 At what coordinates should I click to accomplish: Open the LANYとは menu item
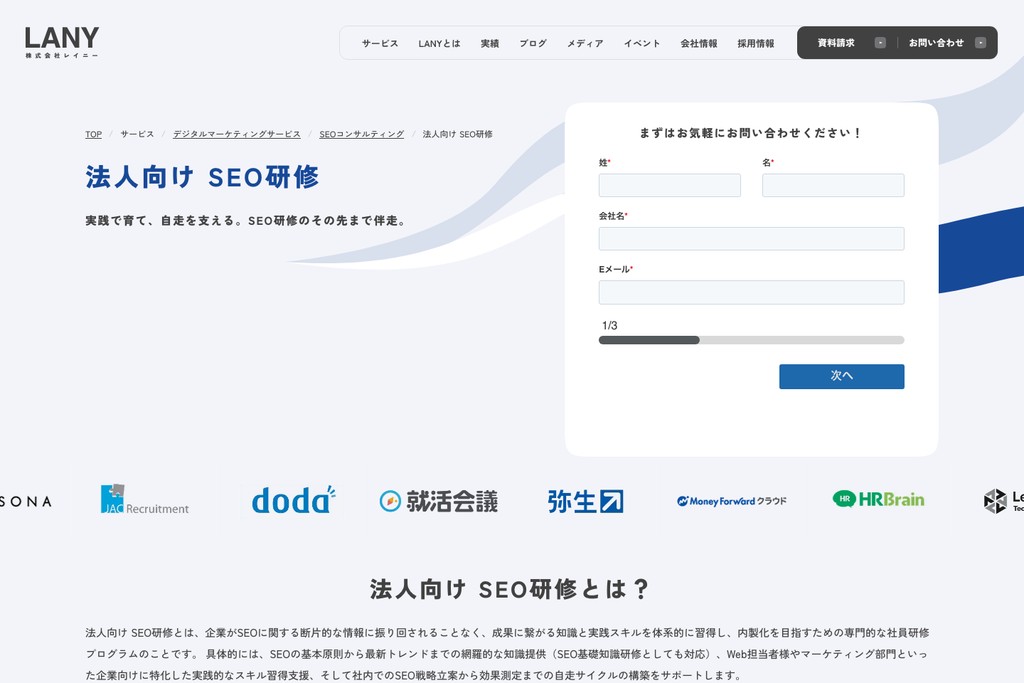point(439,43)
